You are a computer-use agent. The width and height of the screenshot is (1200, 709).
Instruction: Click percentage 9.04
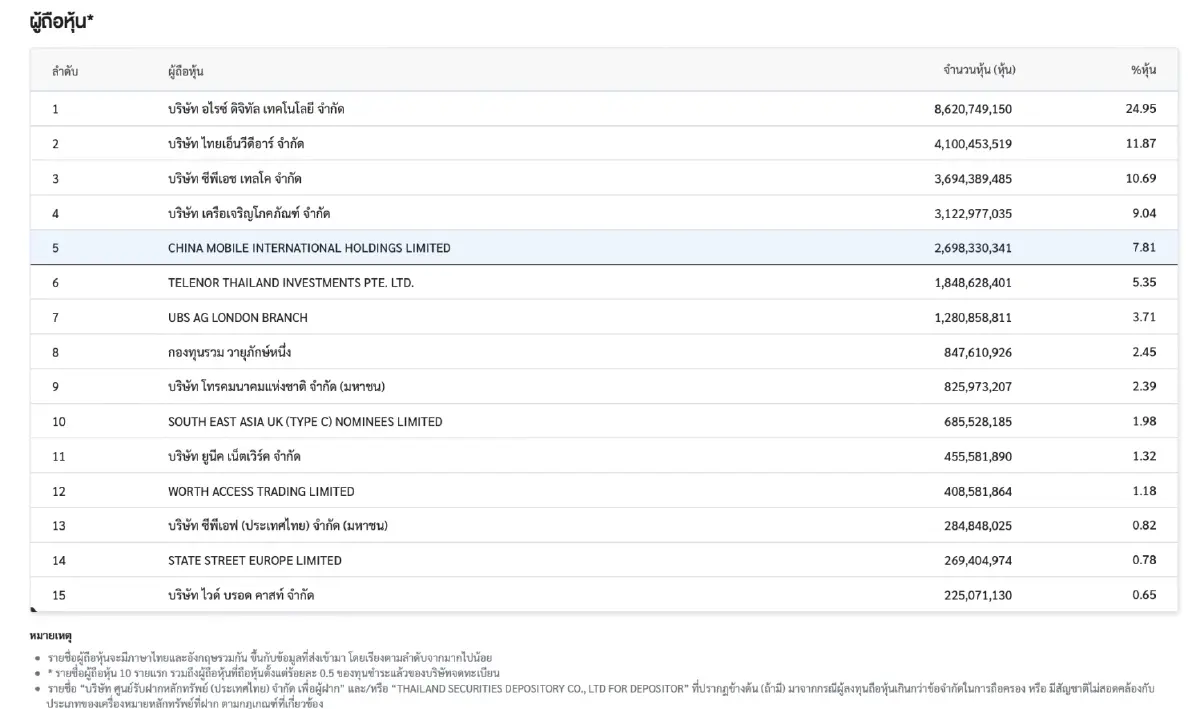point(1144,213)
